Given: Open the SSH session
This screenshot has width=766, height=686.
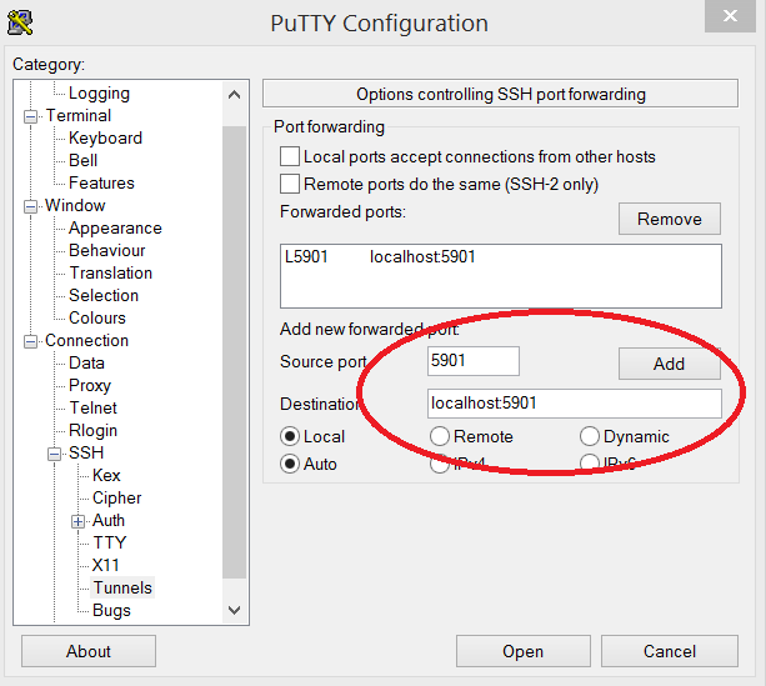Looking at the screenshot, I should point(523,651).
